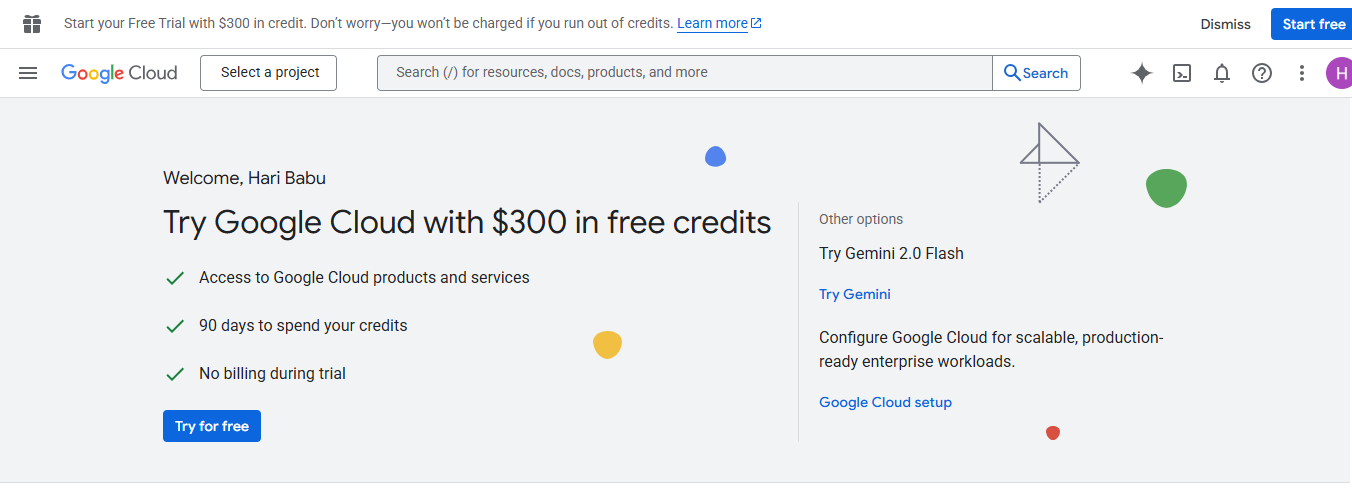
Task: Click the Start free button
Action: coord(1313,24)
